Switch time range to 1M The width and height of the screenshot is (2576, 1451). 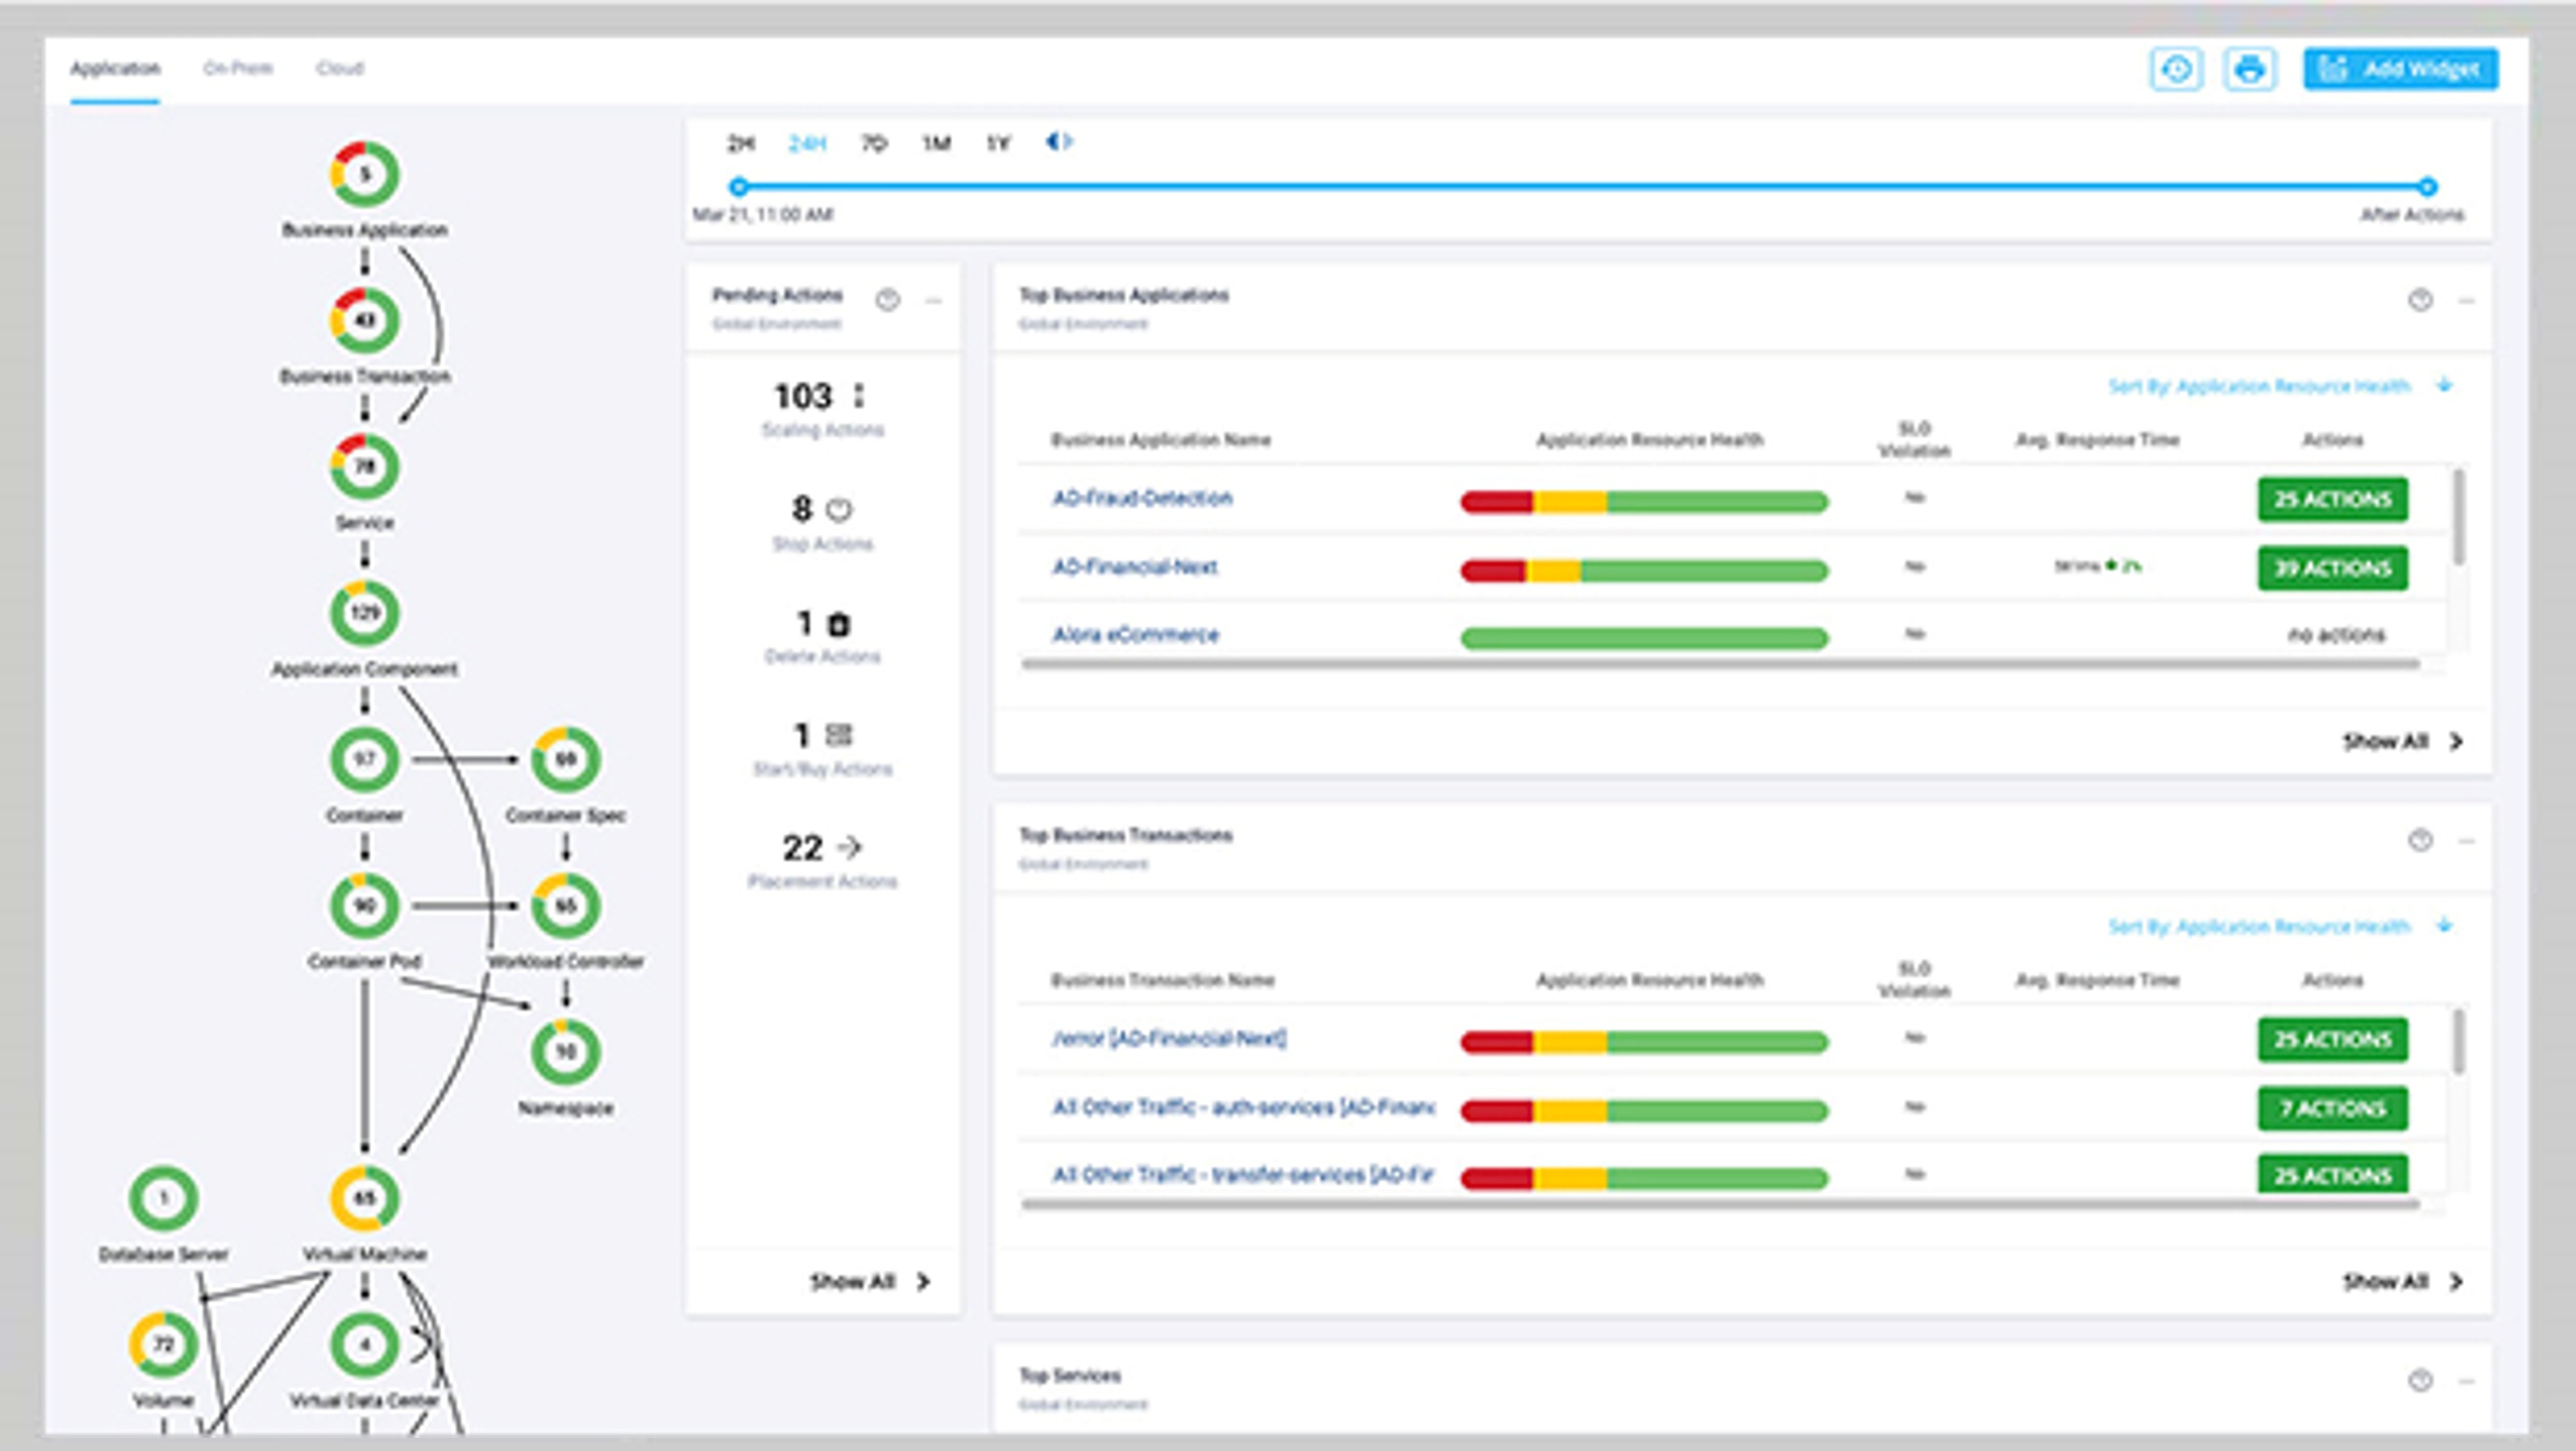tap(936, 143)
